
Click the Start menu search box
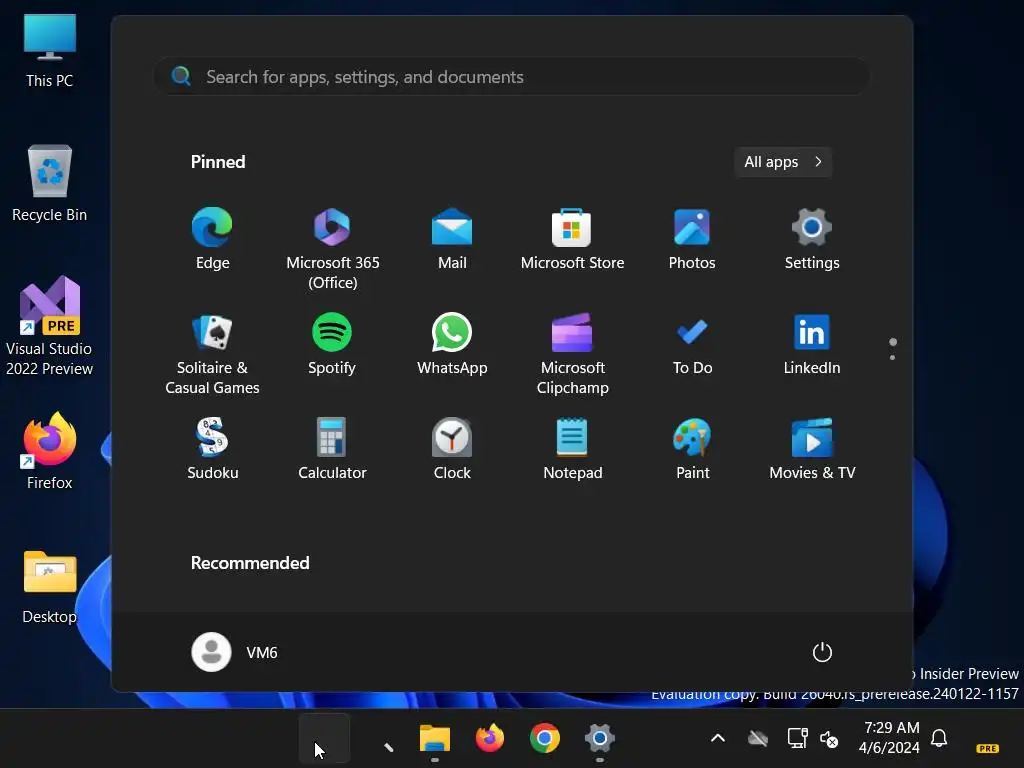click(511, 77)
